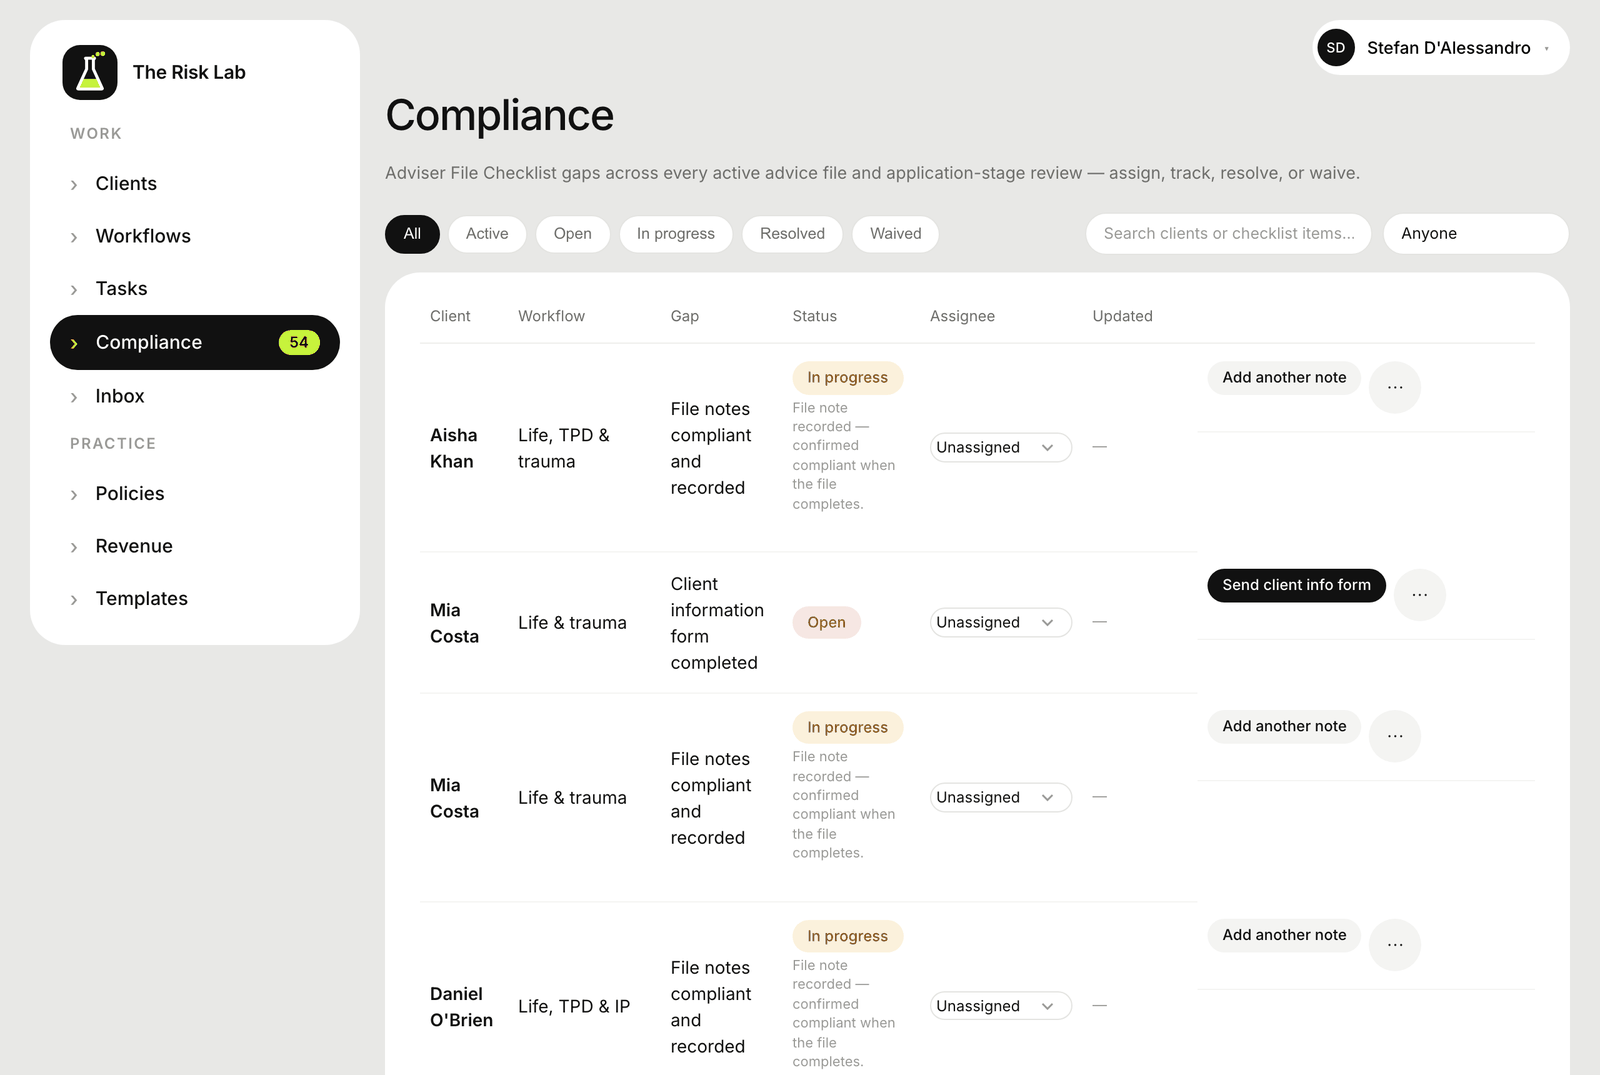1600x1075 pixels.
Task: Select the Open filter tab
Action: point(573,234)
